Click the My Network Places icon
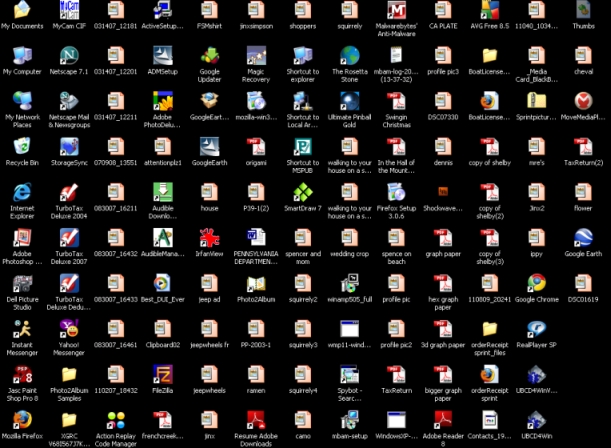This screenshot has height=448, width=611. pyautogui.click(x=22, y=101)
